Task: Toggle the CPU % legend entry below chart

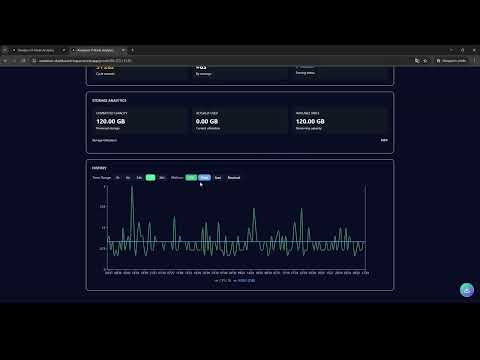Action: pos(223,281)
